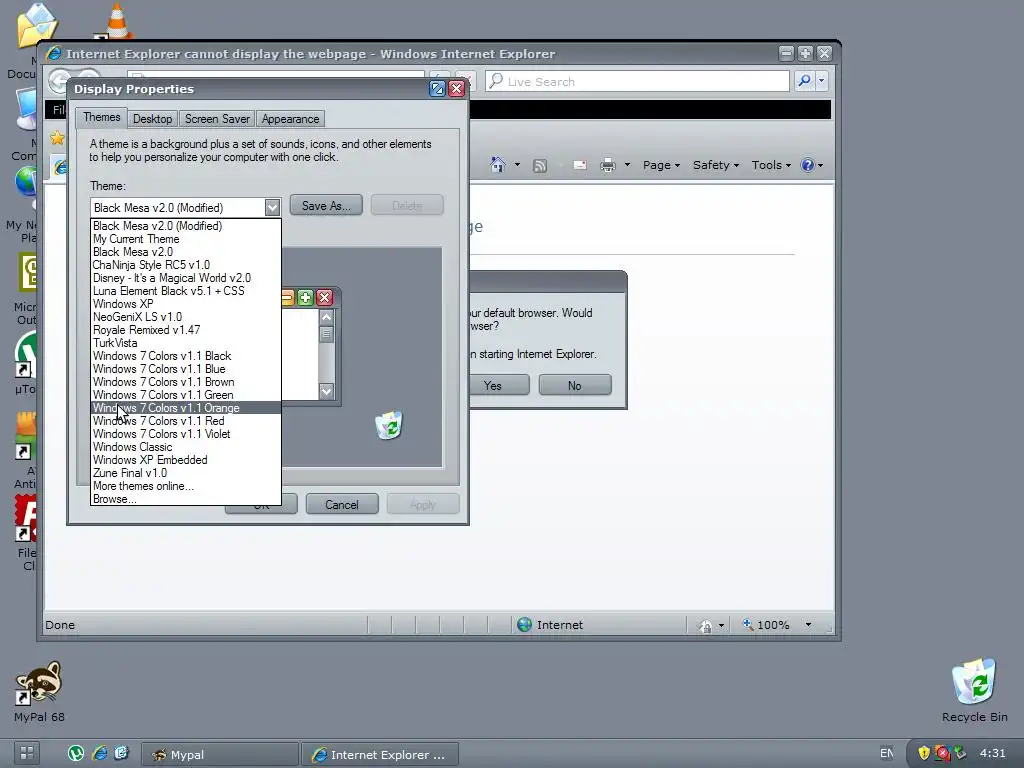Click No in default browser dialog
This screenshot has width=1024, height=768.
[575, 385]
